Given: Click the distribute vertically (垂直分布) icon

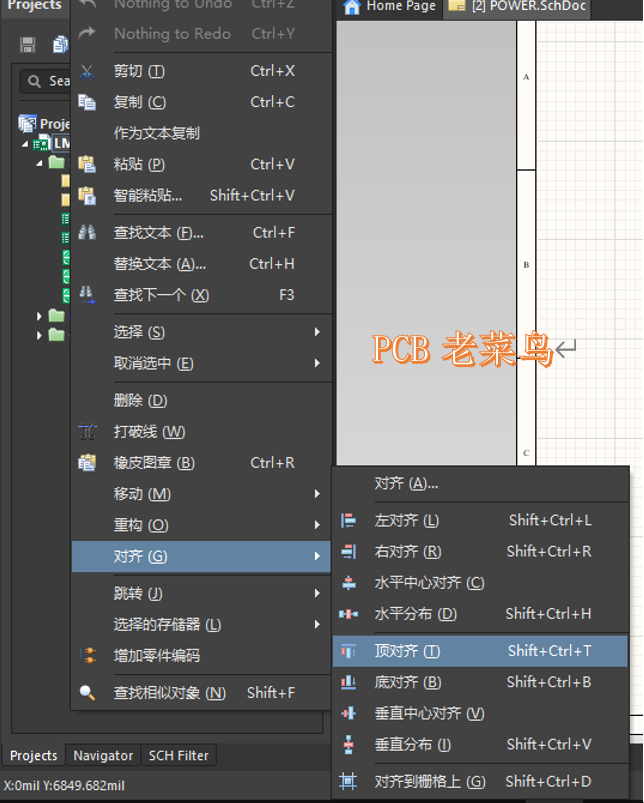Looking at the screenshot, I should [348, 744].
